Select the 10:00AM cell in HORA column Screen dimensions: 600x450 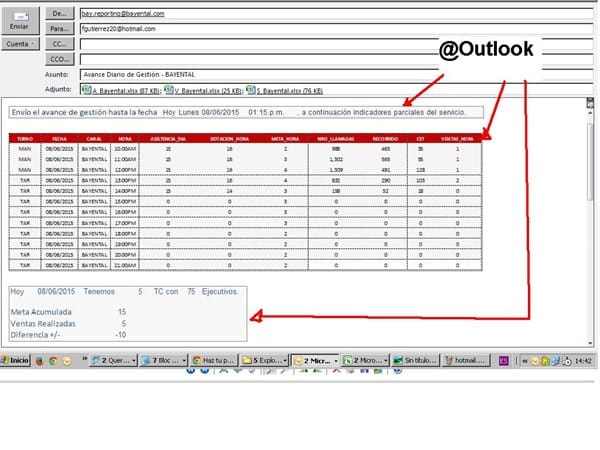pos(125,149)
